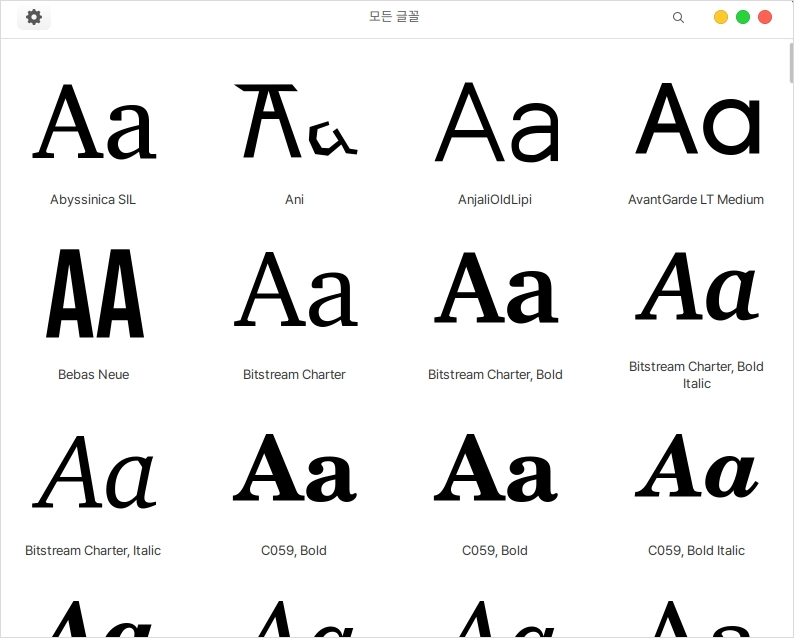The width and height of the screenshot is (794, 638).
Task: Click the 'C059, Bold Italic' name label
Action: 696,550
